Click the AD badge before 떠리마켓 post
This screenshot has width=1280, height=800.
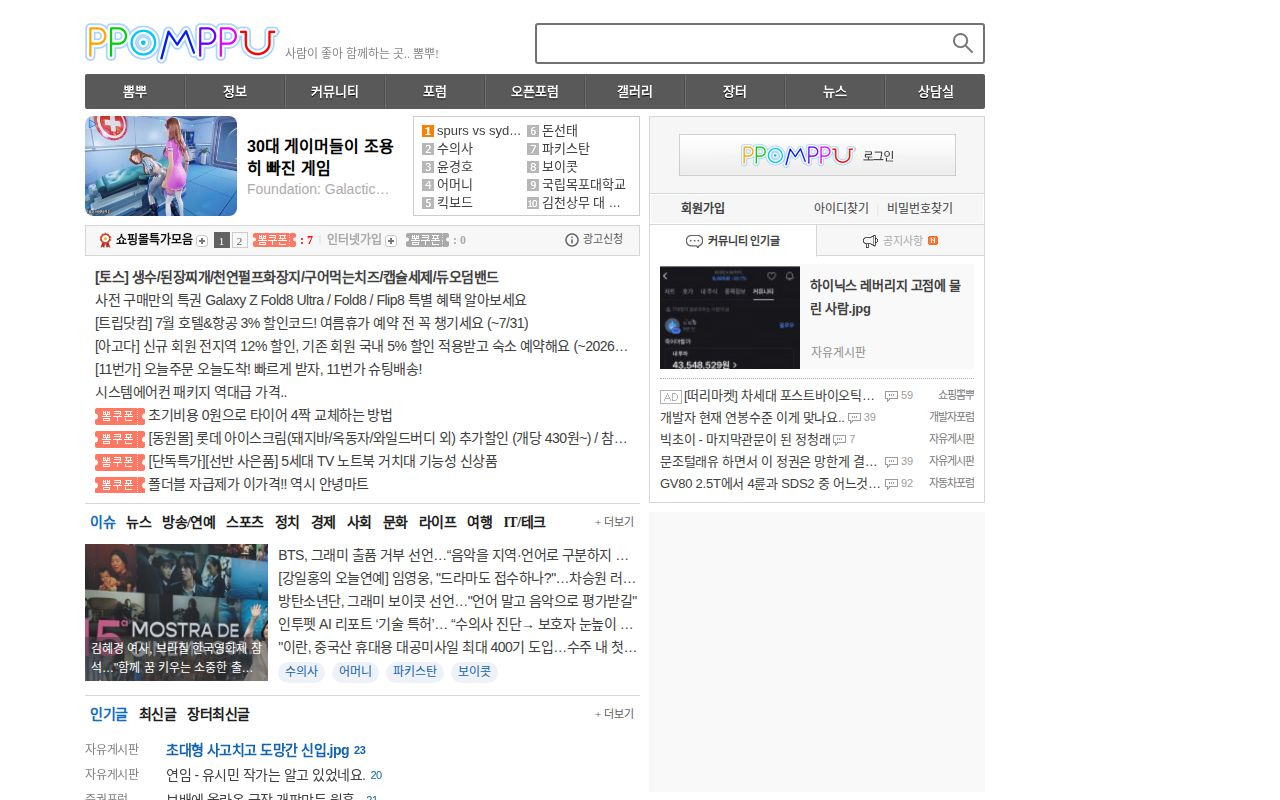click(671, 396)
